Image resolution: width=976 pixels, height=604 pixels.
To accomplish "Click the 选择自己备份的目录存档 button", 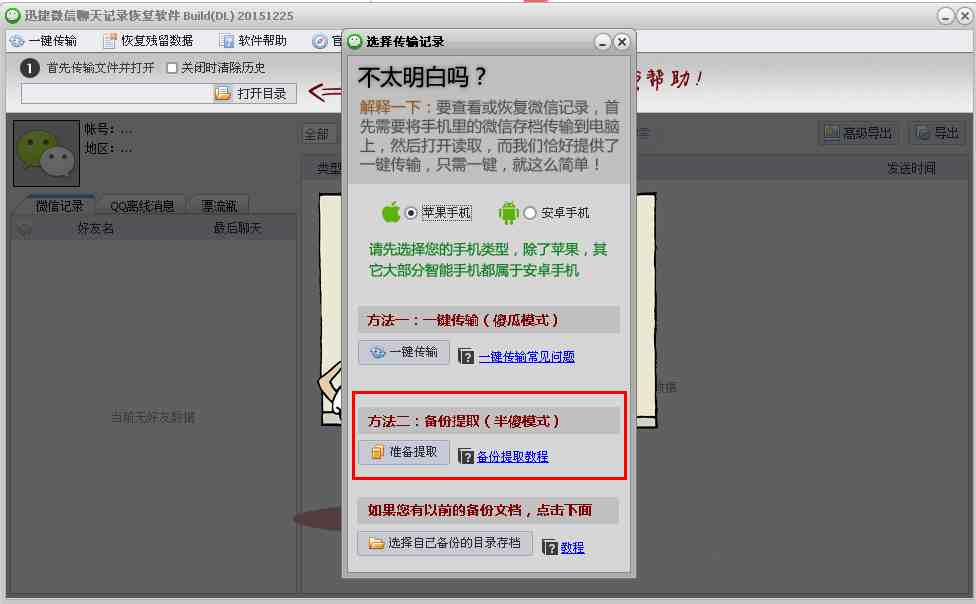I will tap(445, 543).
